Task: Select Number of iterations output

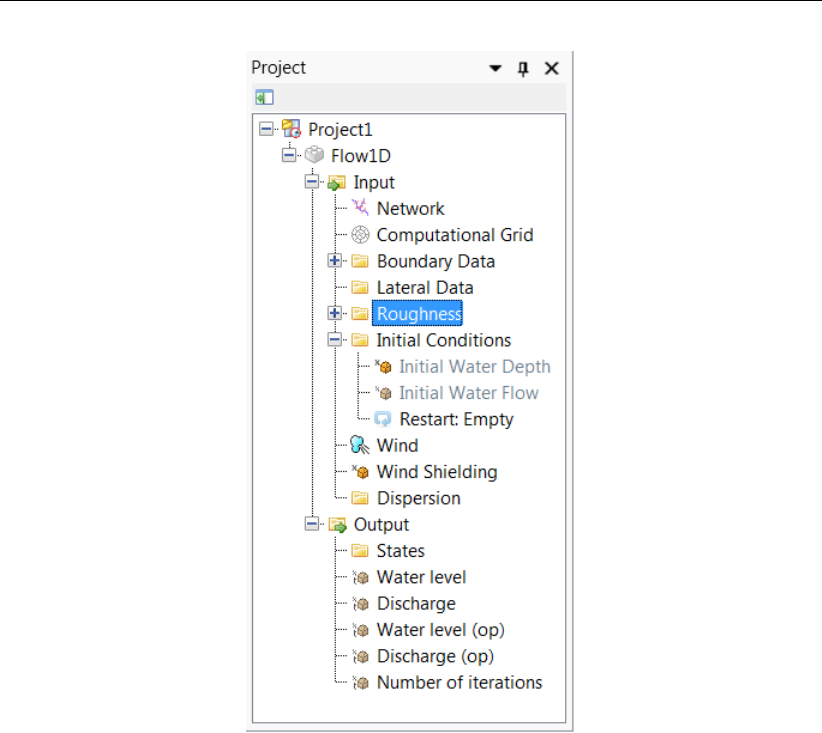Action: [459, 683]
